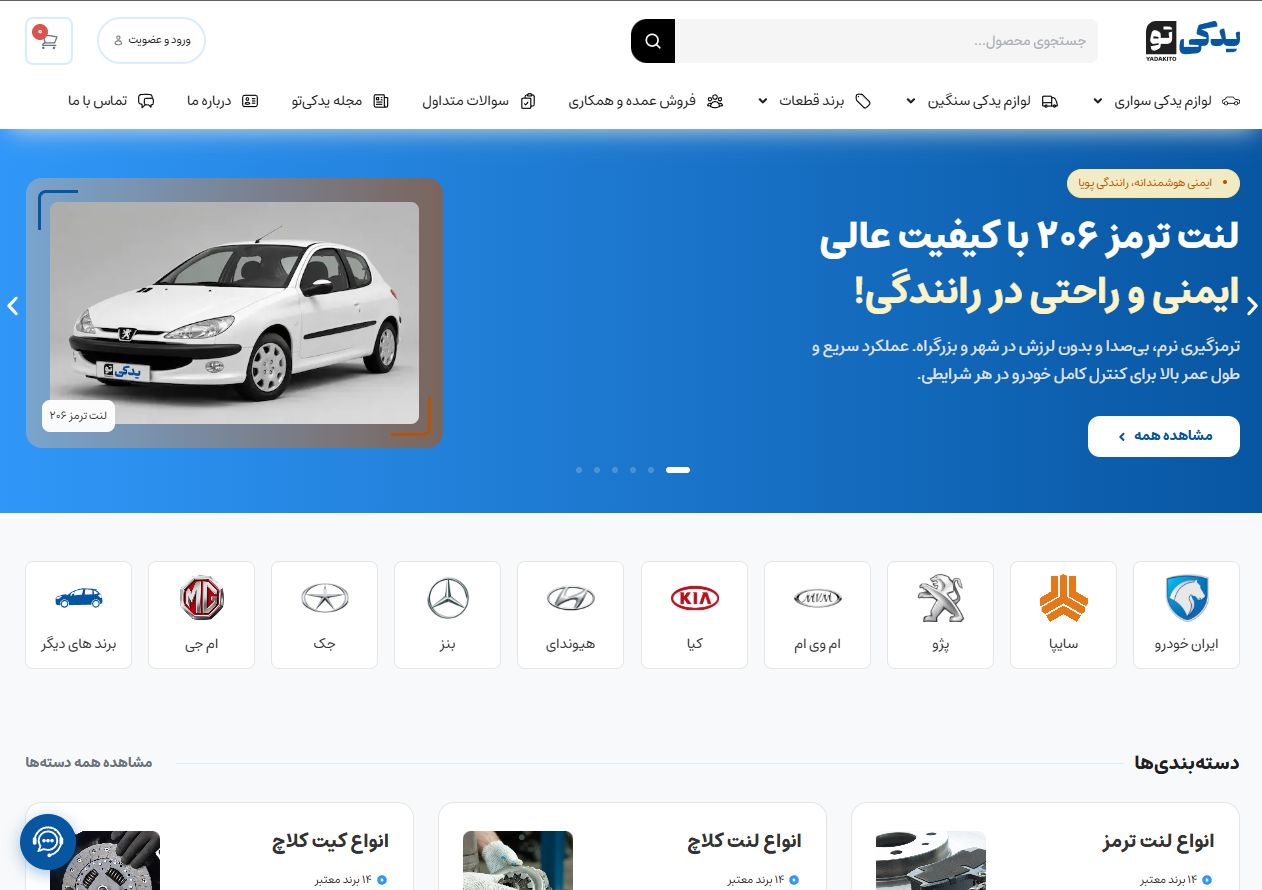Click the clutch kit disc thumbnail
Viewport: 1262px width, 890px height.
[105, 860]
